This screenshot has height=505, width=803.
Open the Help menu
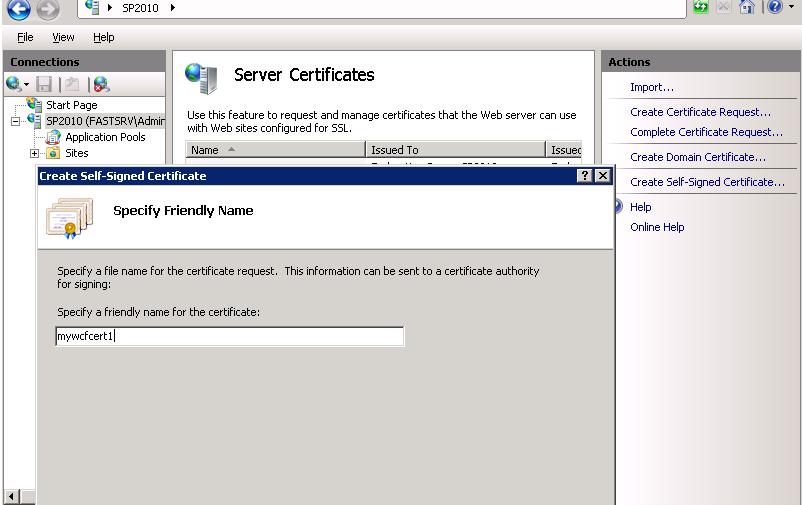(x=103, y=37)
